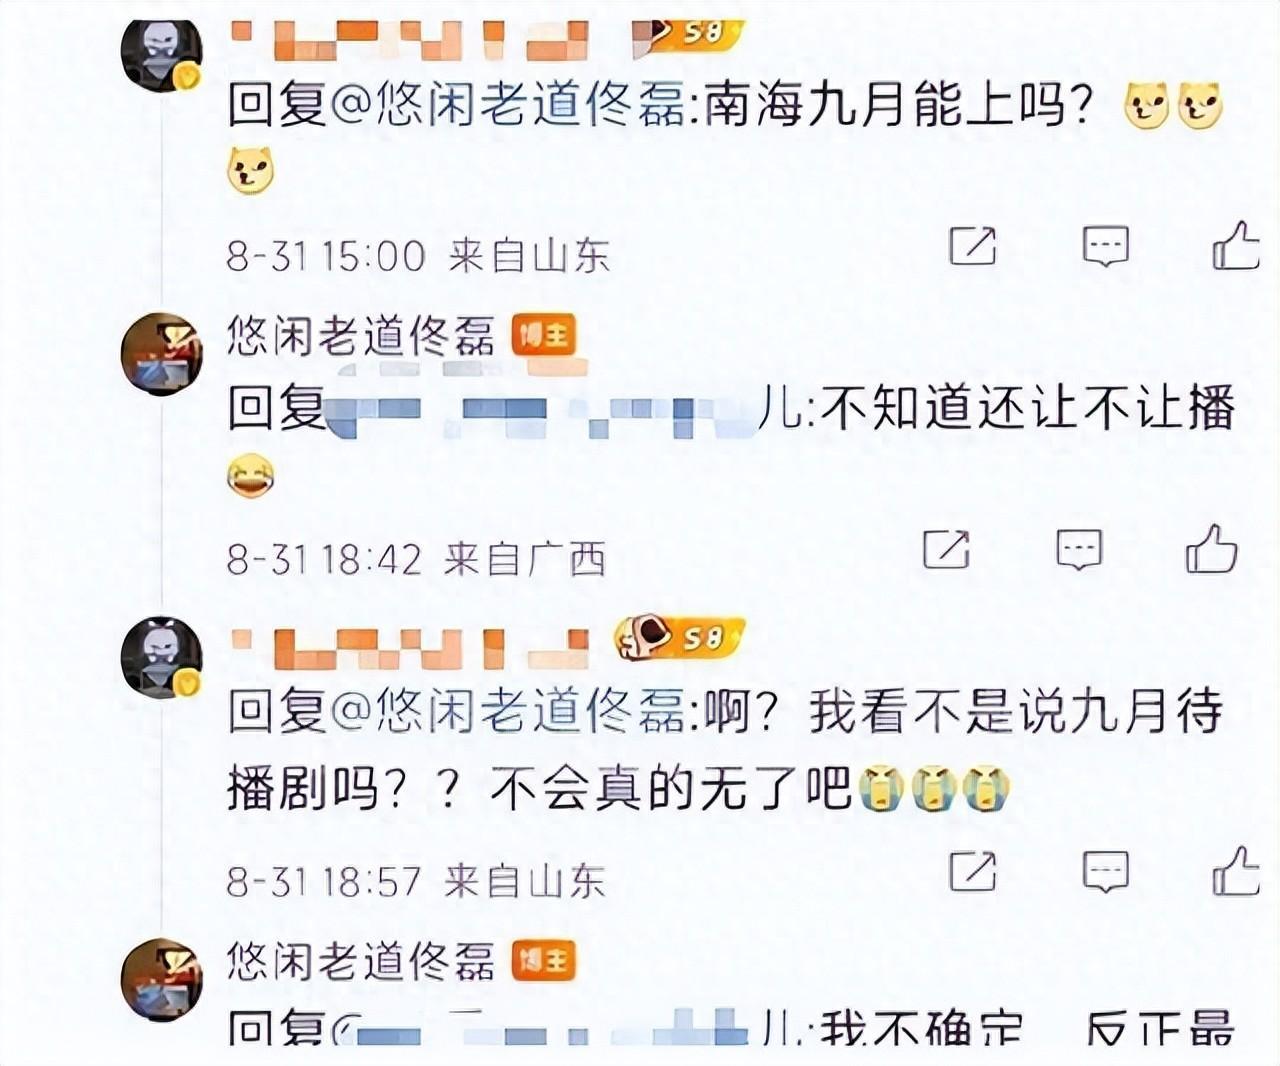Tap the S8 badge on third comment
The width and height of the screenshot is (1280, 1066).
point(680,635)
